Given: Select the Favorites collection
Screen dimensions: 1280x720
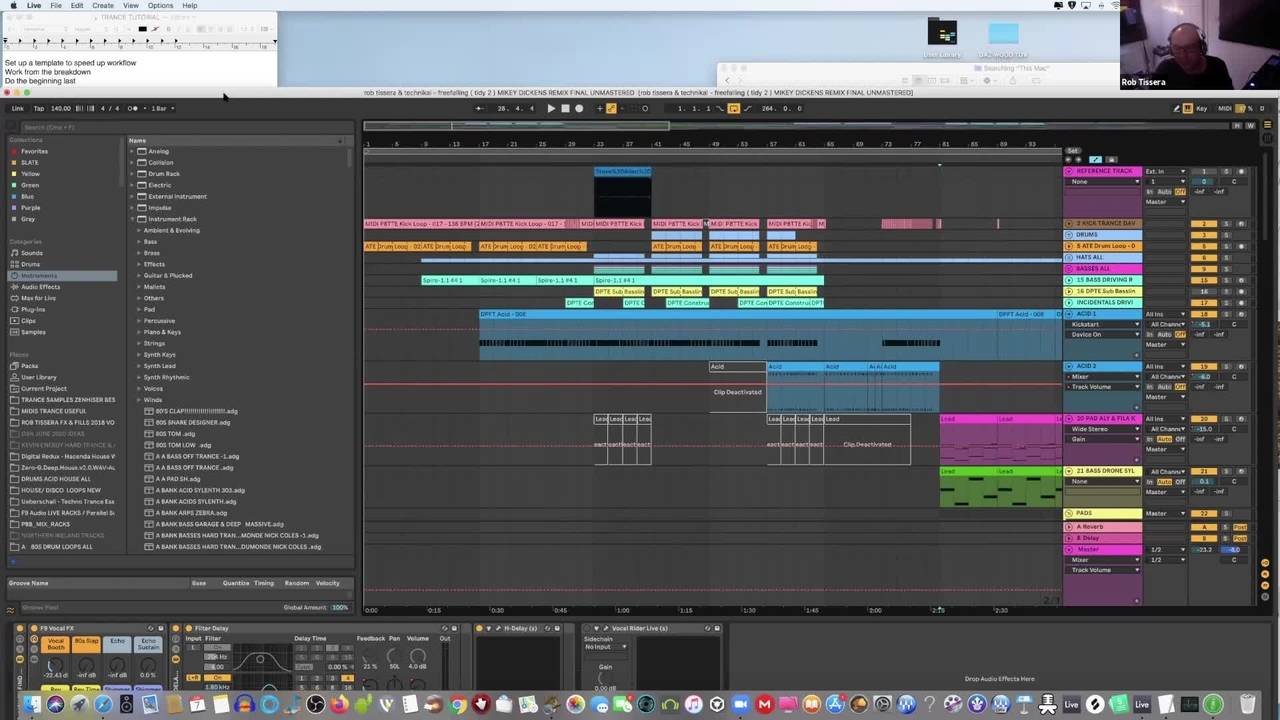Looking at the screenshot, I should (34, 151).
